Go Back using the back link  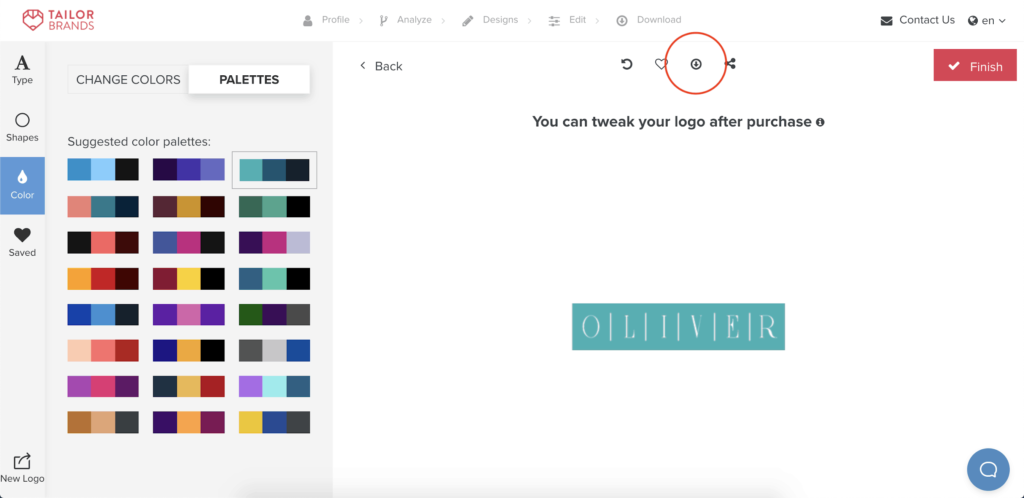pos(381,66)
